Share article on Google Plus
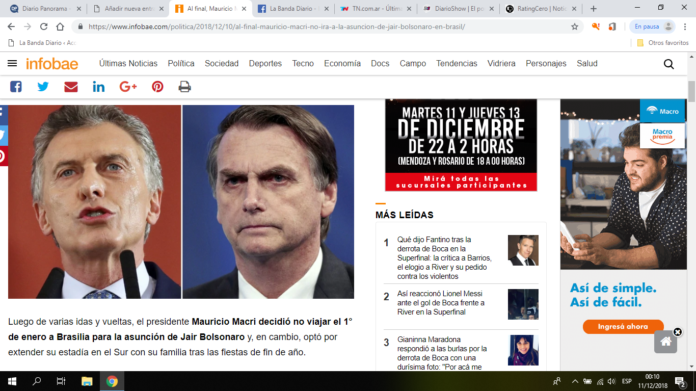The image size is (696, 391). 128,87
